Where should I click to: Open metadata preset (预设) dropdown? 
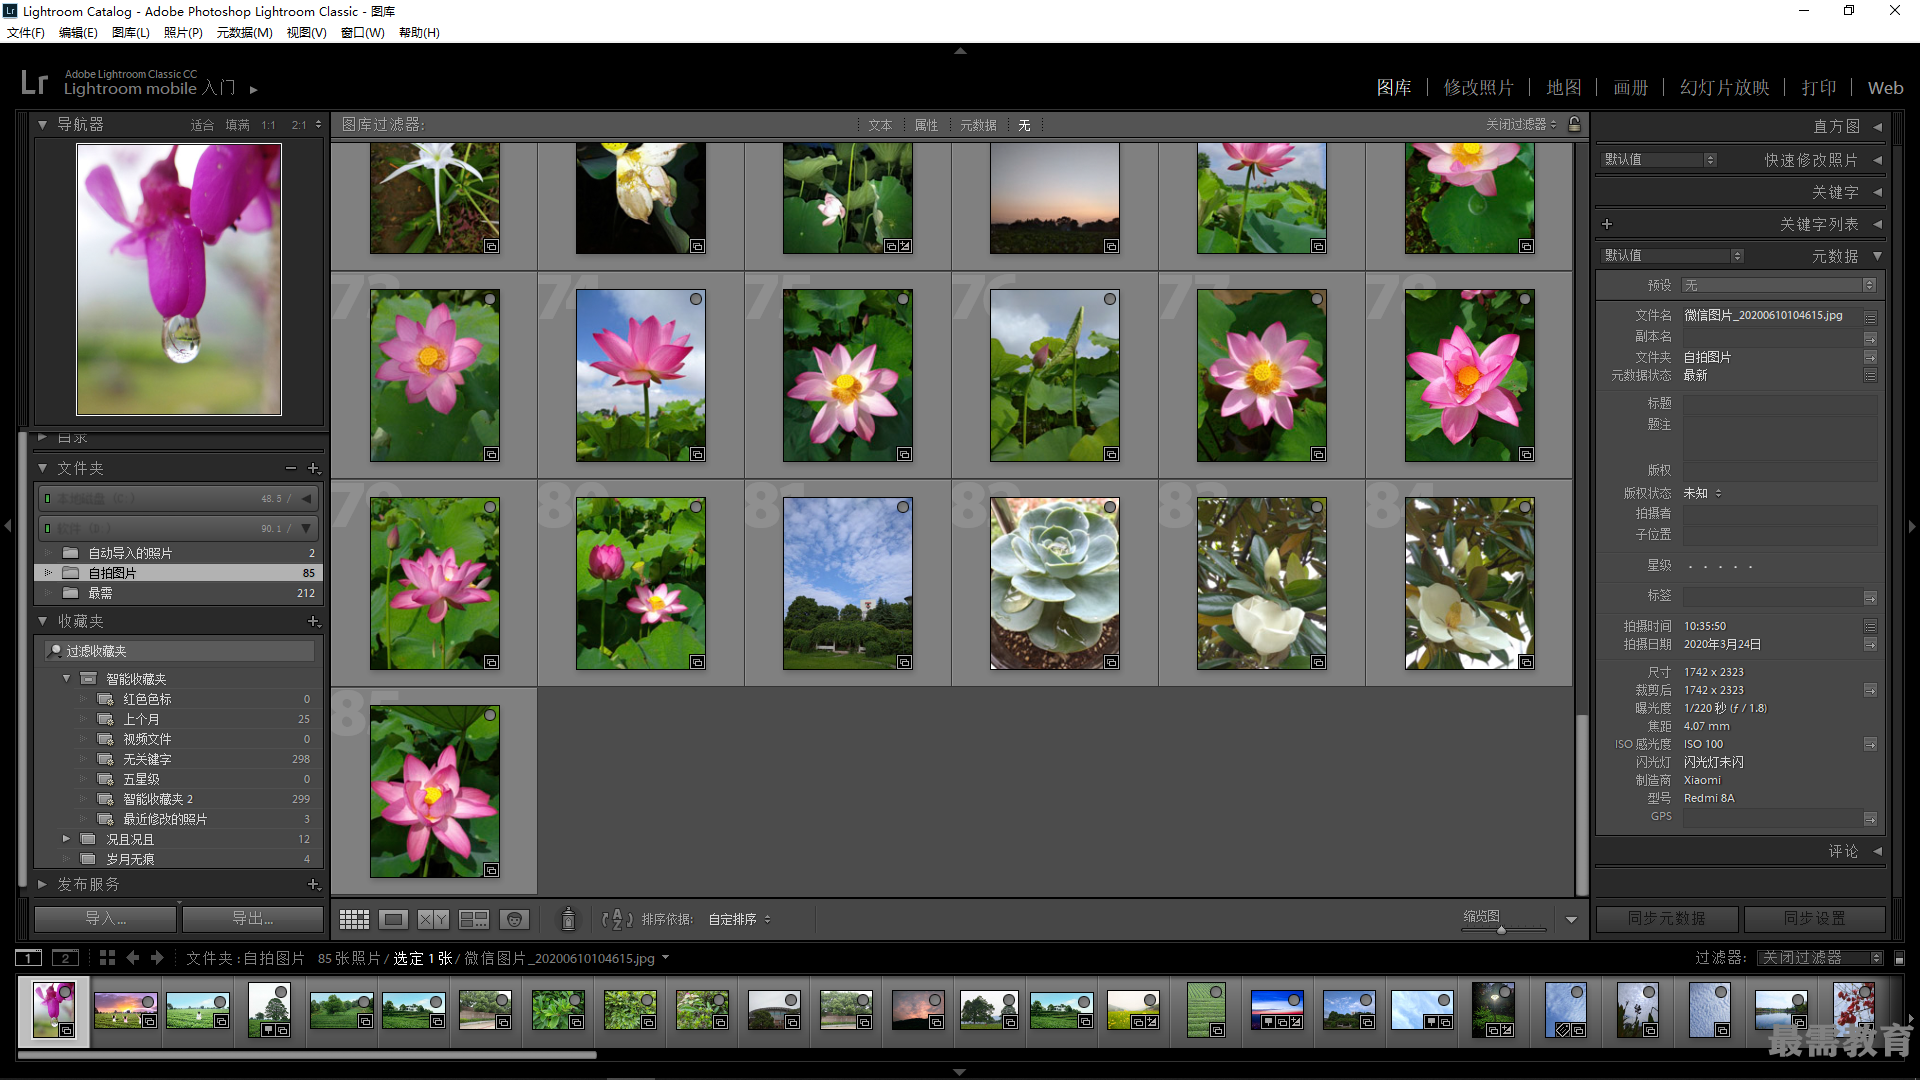point(1779,285)
